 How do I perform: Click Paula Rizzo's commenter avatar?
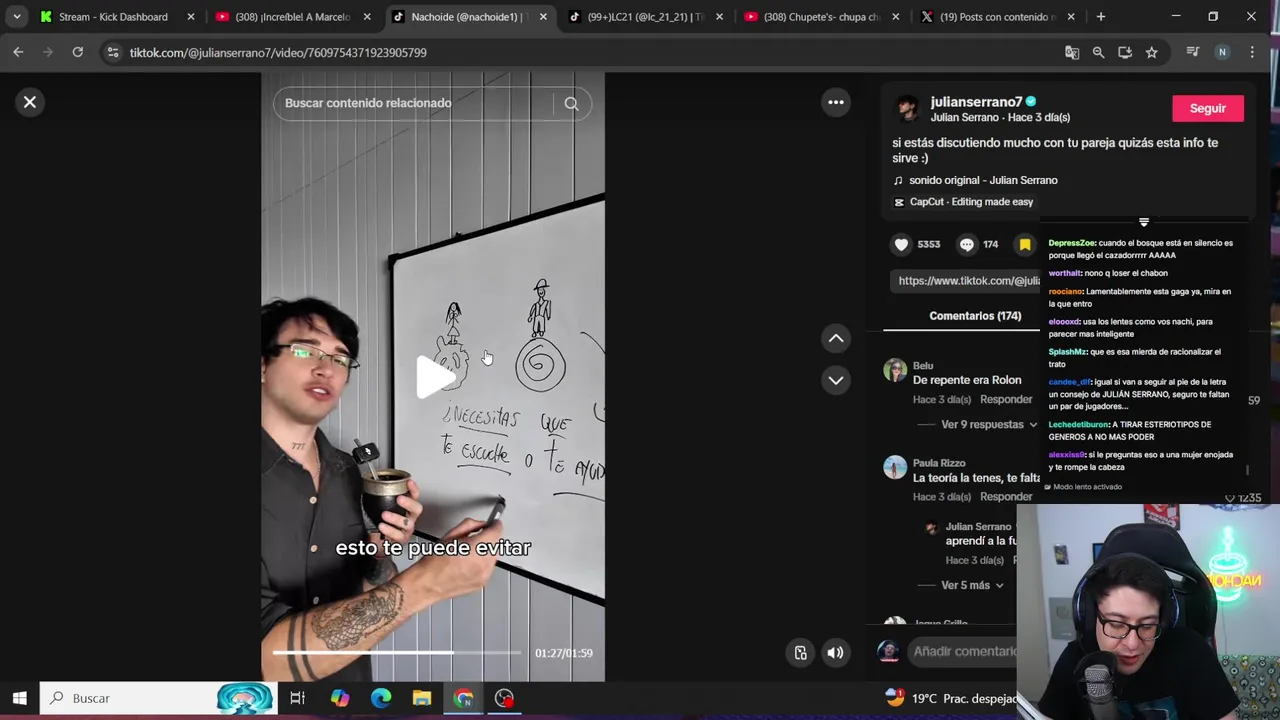click(x=895, y=468)
